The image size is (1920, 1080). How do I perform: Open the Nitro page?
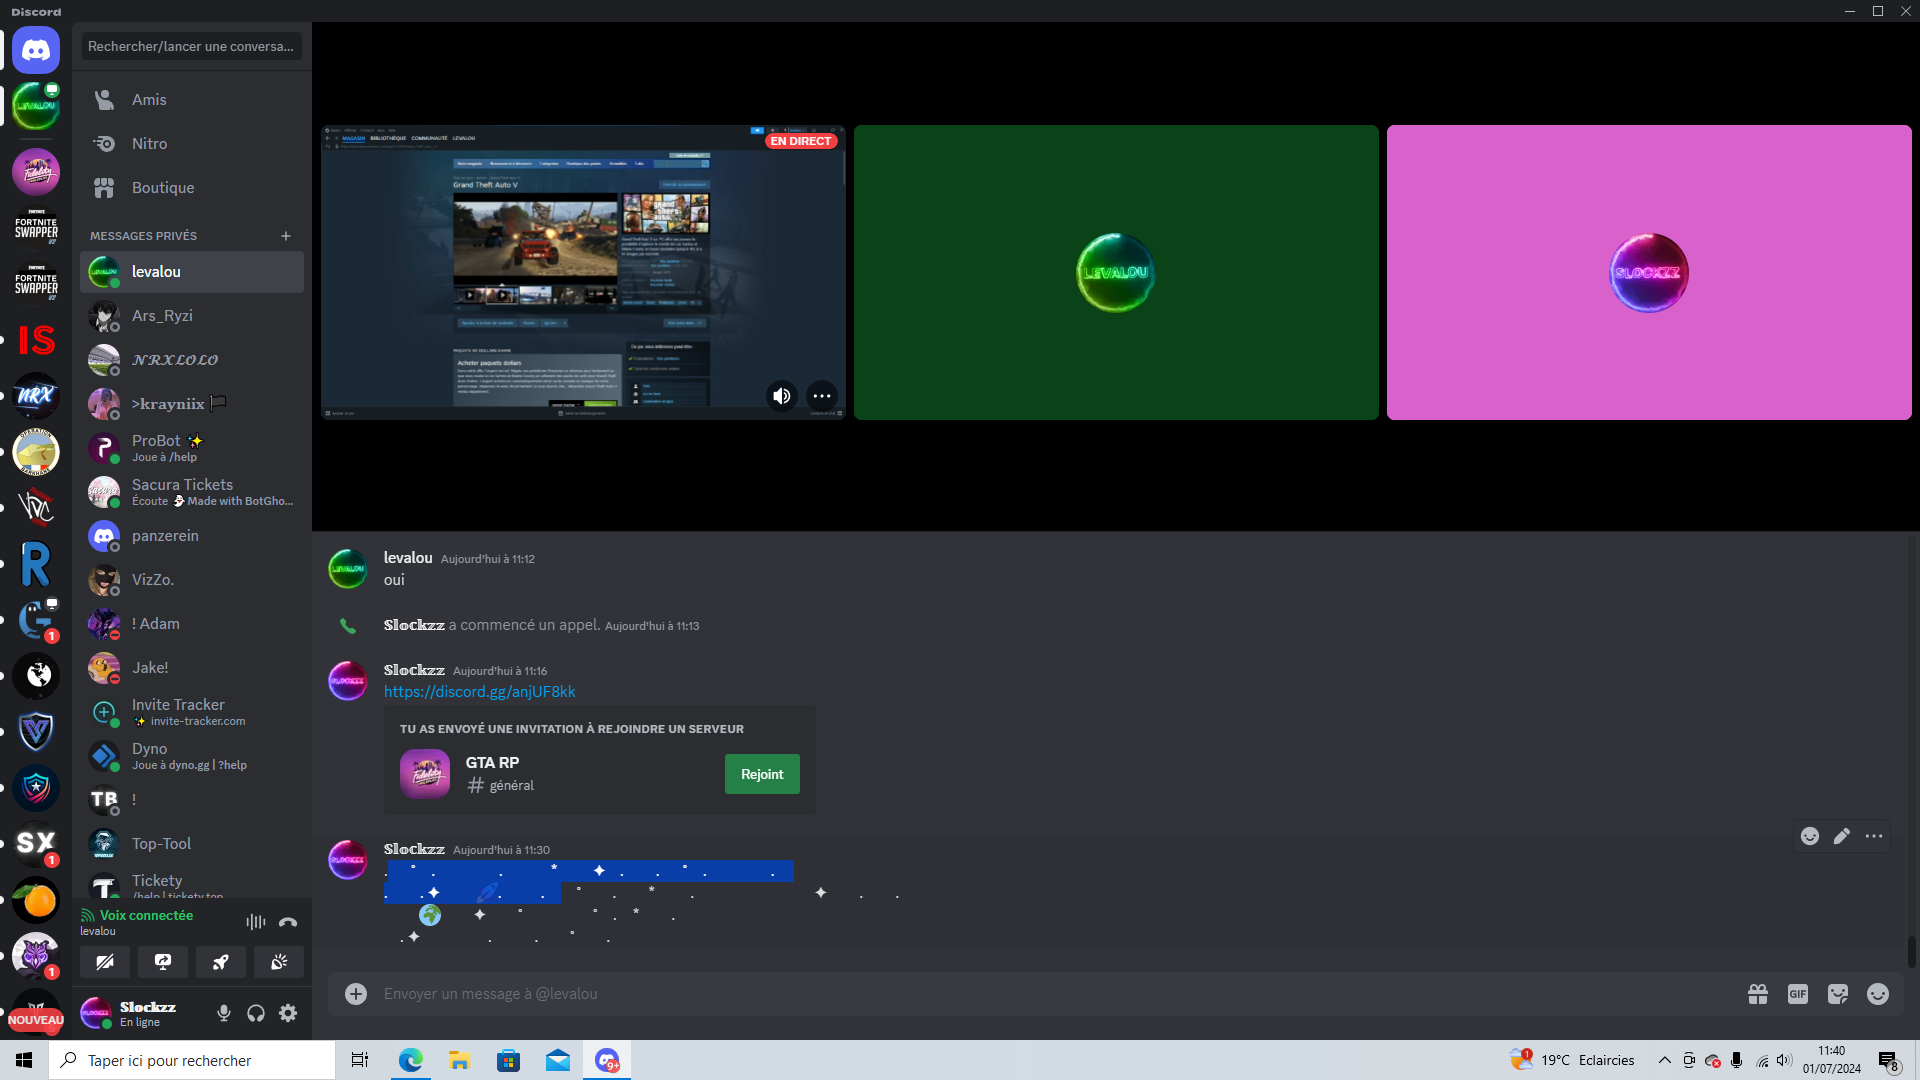click(x=192, y=144)
